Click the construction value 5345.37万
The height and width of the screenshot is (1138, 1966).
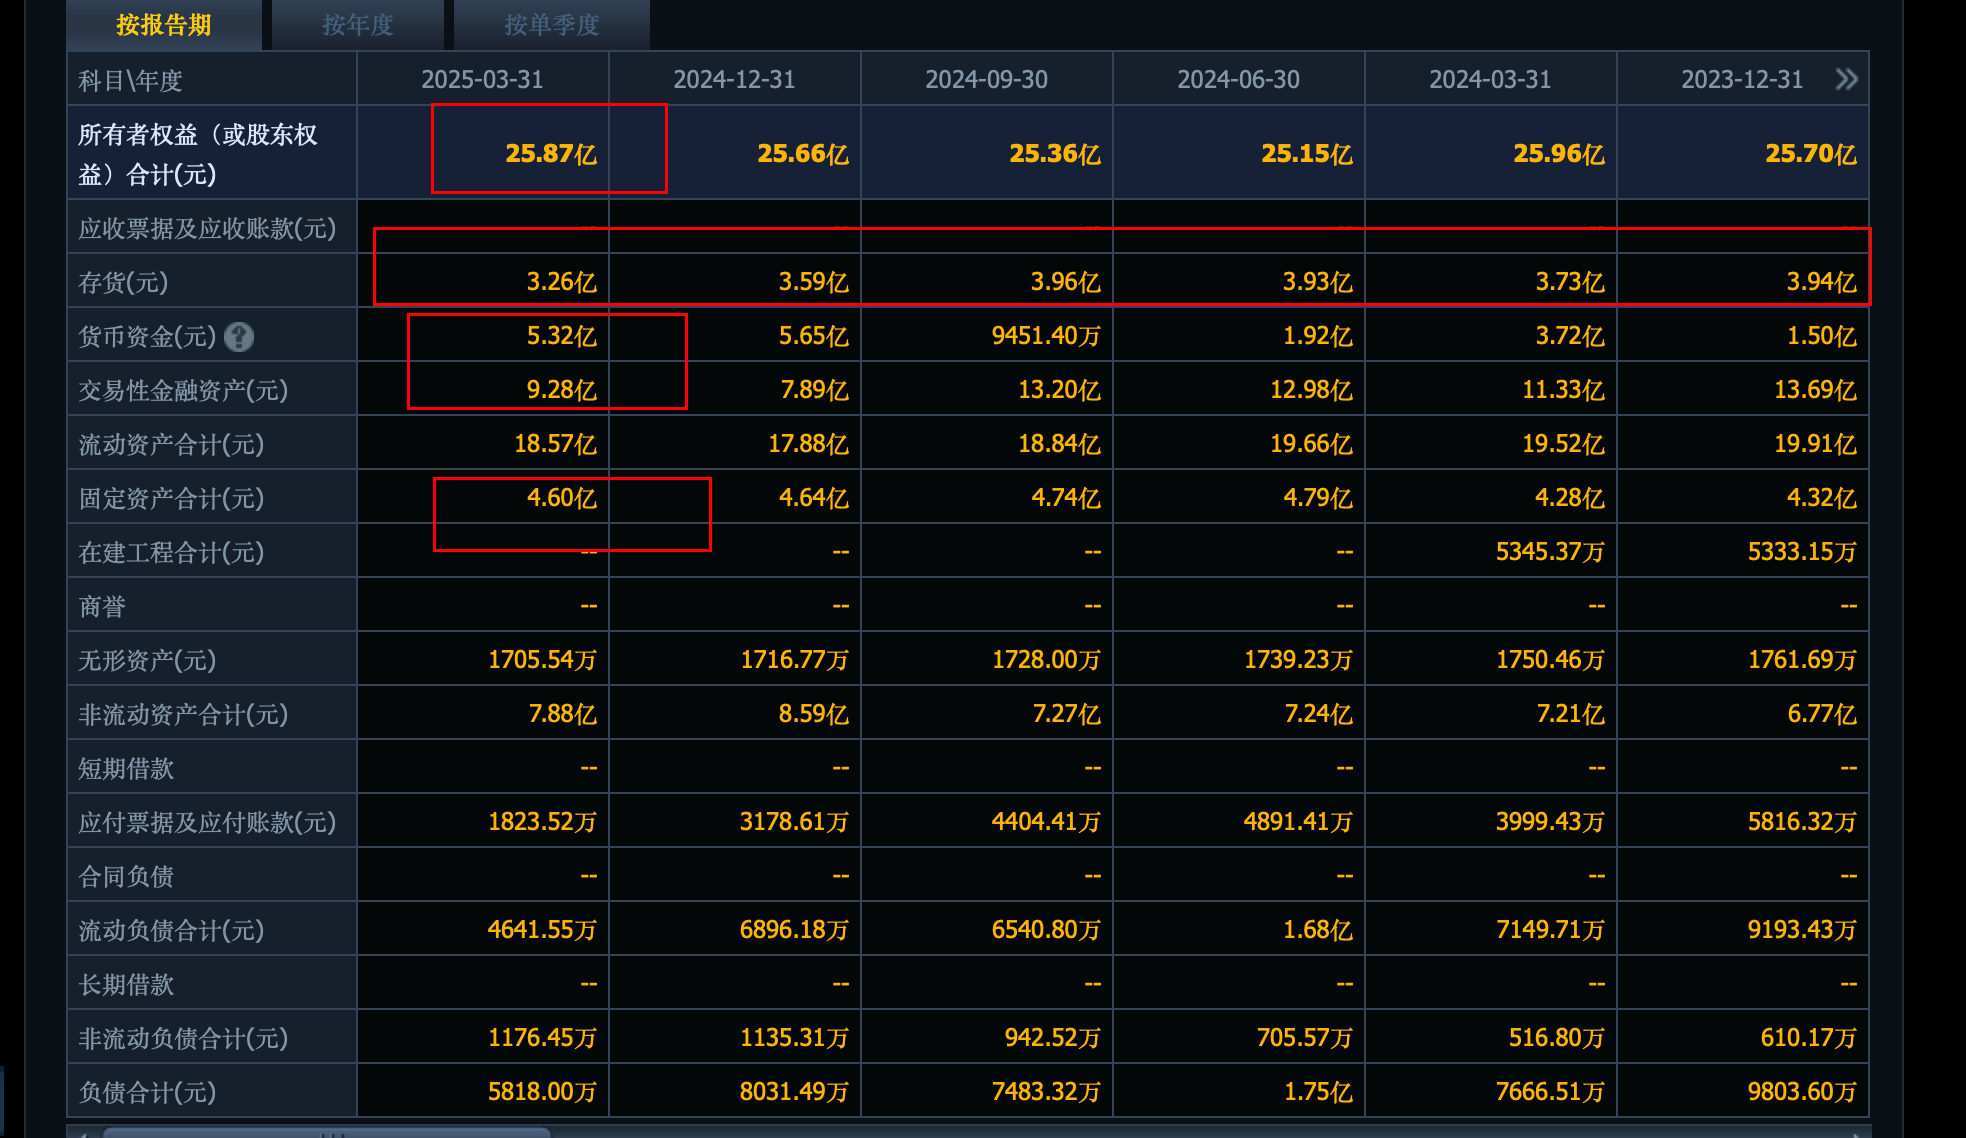[1550, 552]
